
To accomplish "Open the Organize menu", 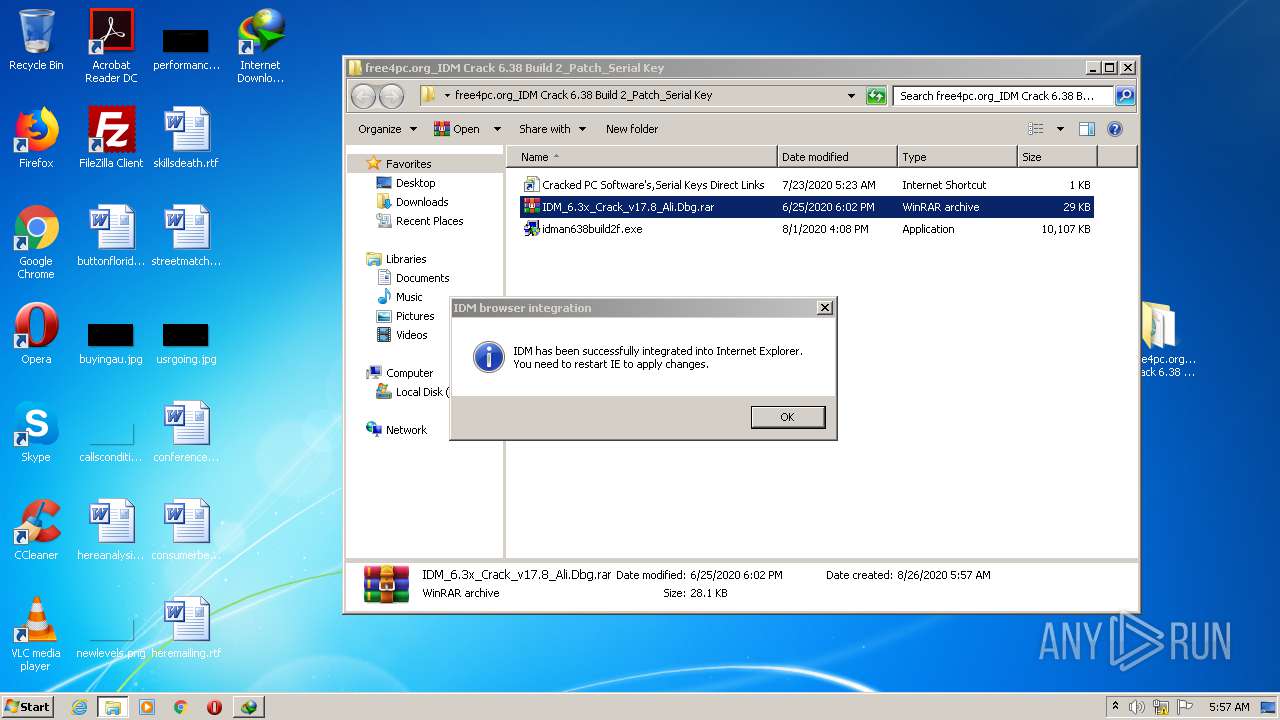I will point(387,129).
